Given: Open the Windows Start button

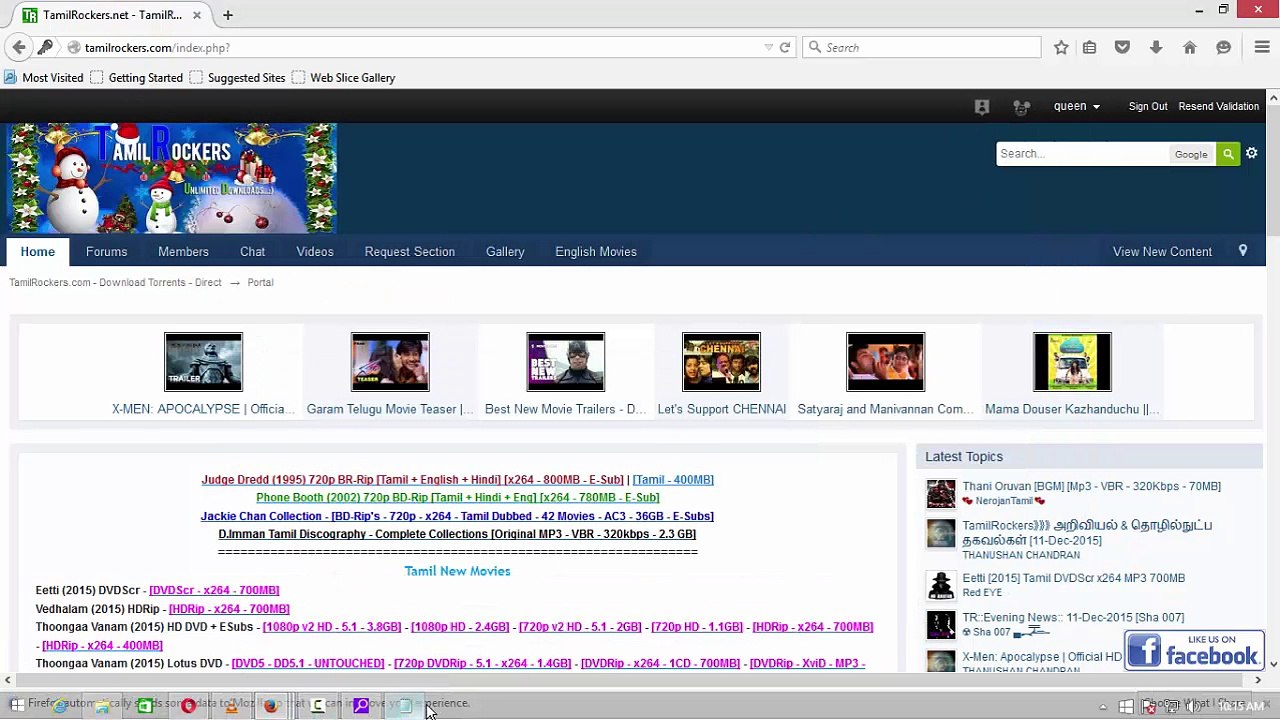Looking at the screenshot, I should [17, 705].
